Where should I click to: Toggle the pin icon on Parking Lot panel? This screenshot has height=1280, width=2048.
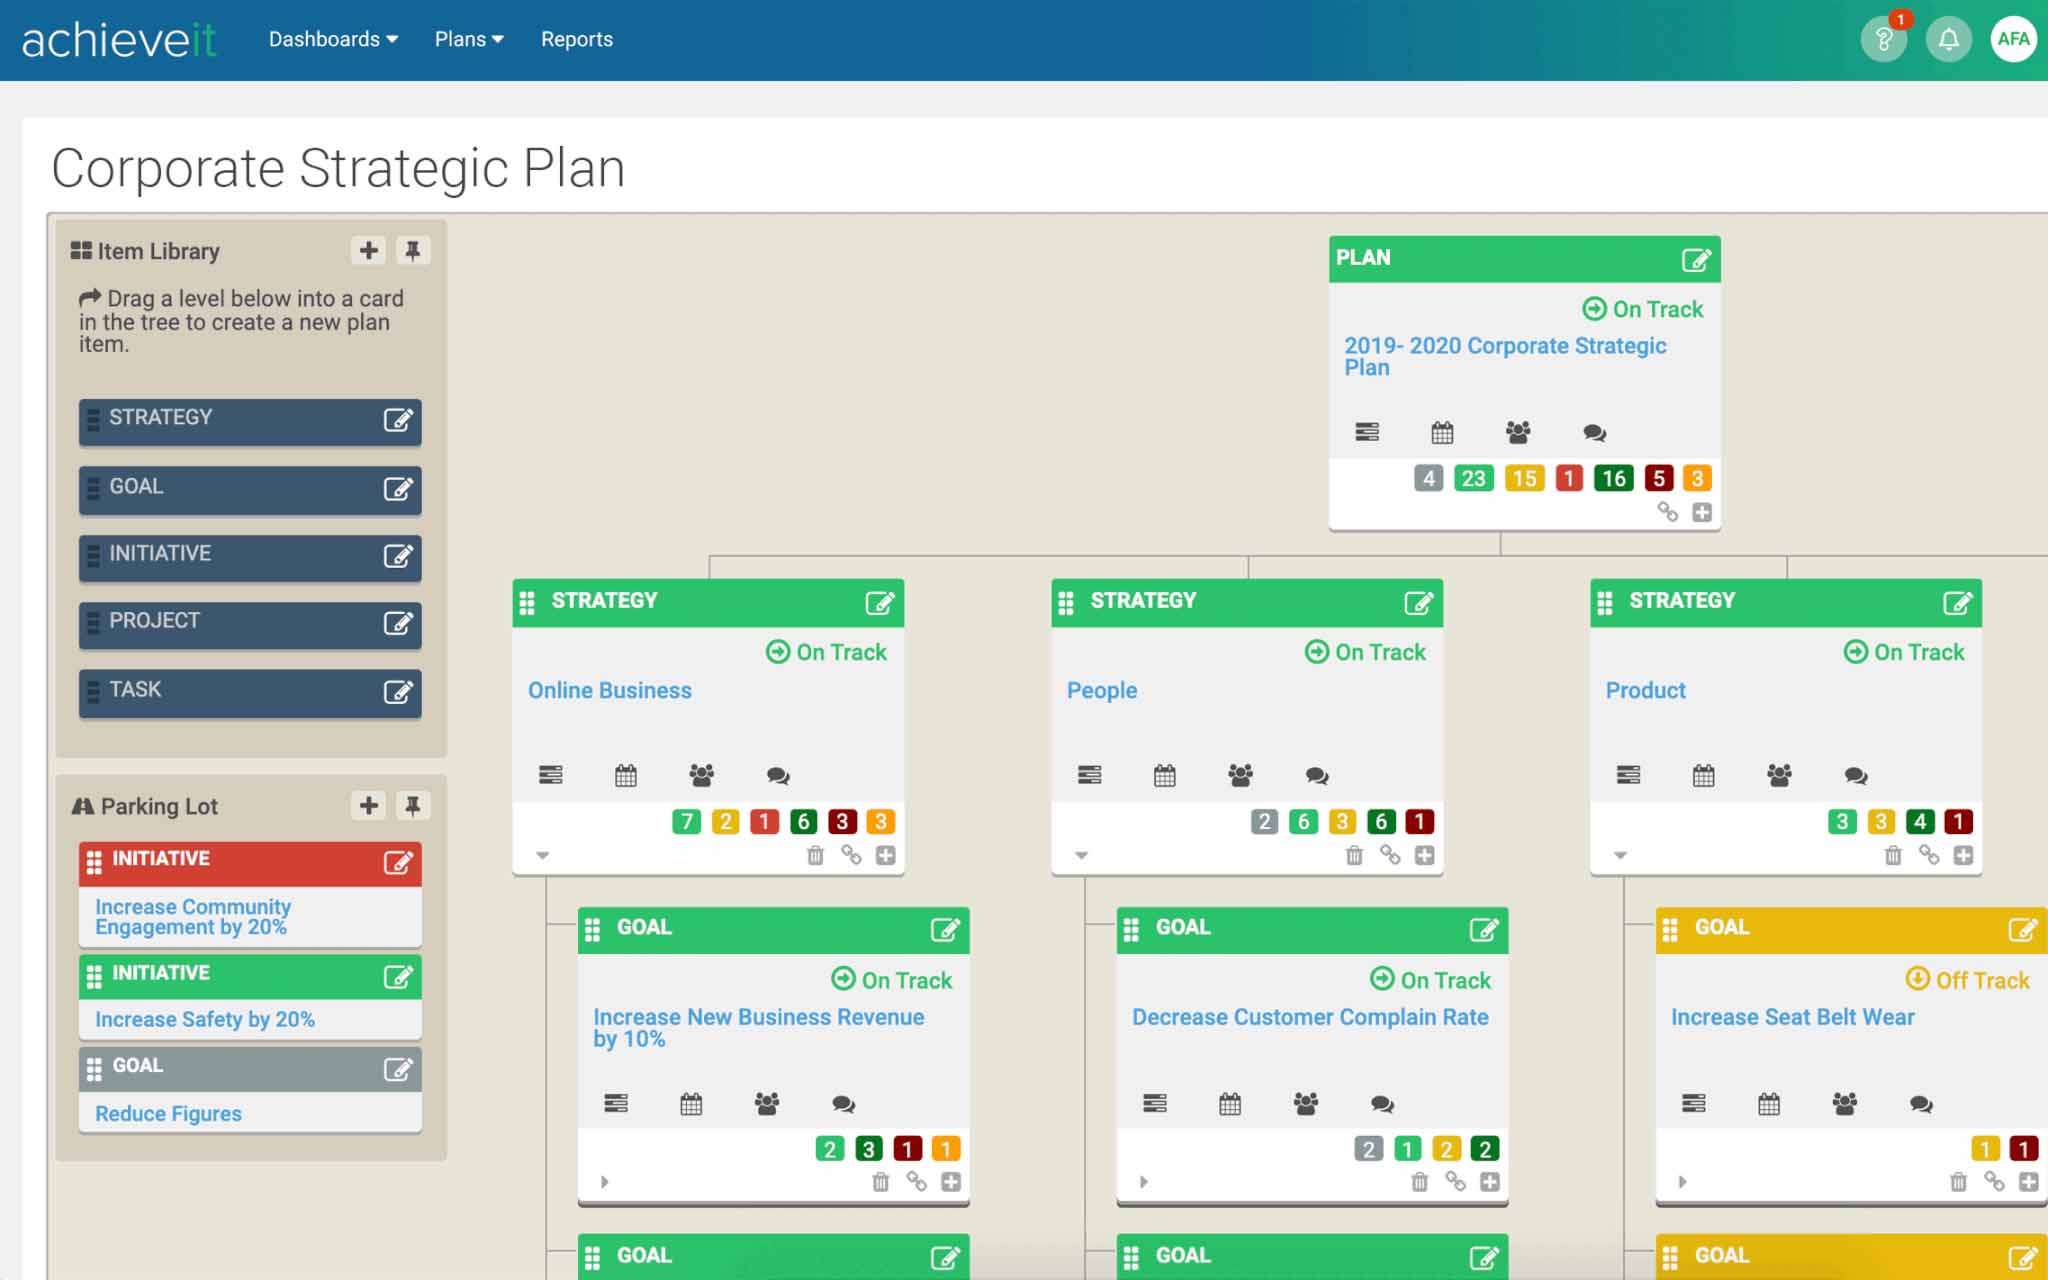413,804
